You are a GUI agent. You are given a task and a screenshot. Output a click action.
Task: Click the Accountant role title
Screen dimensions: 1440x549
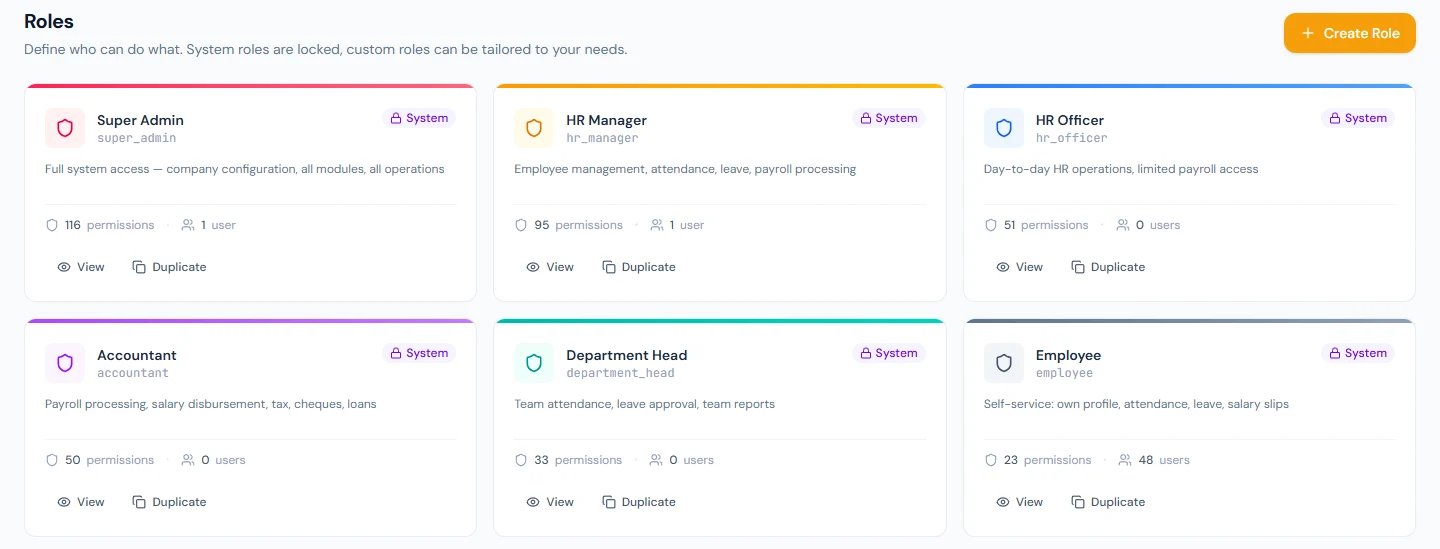point(137,355)
